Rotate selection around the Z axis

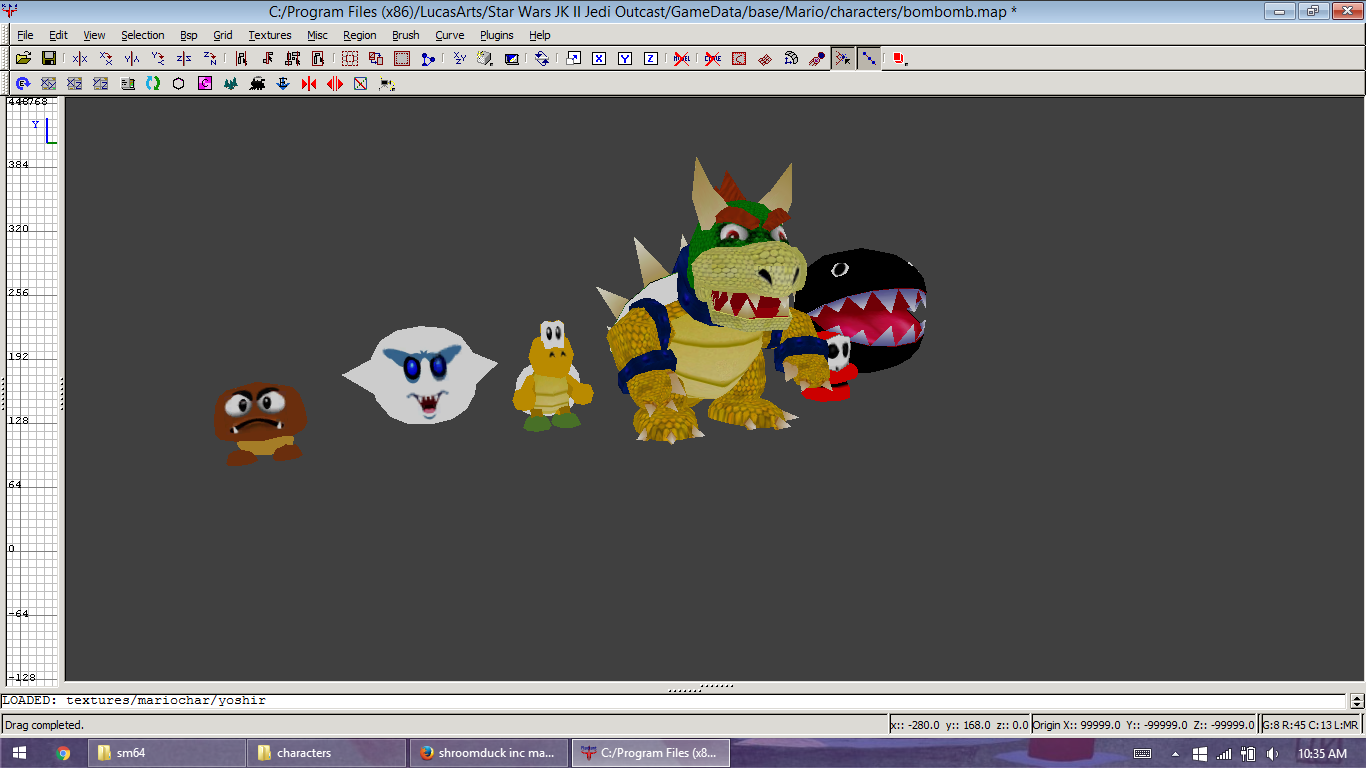click(x=210, y=59)
